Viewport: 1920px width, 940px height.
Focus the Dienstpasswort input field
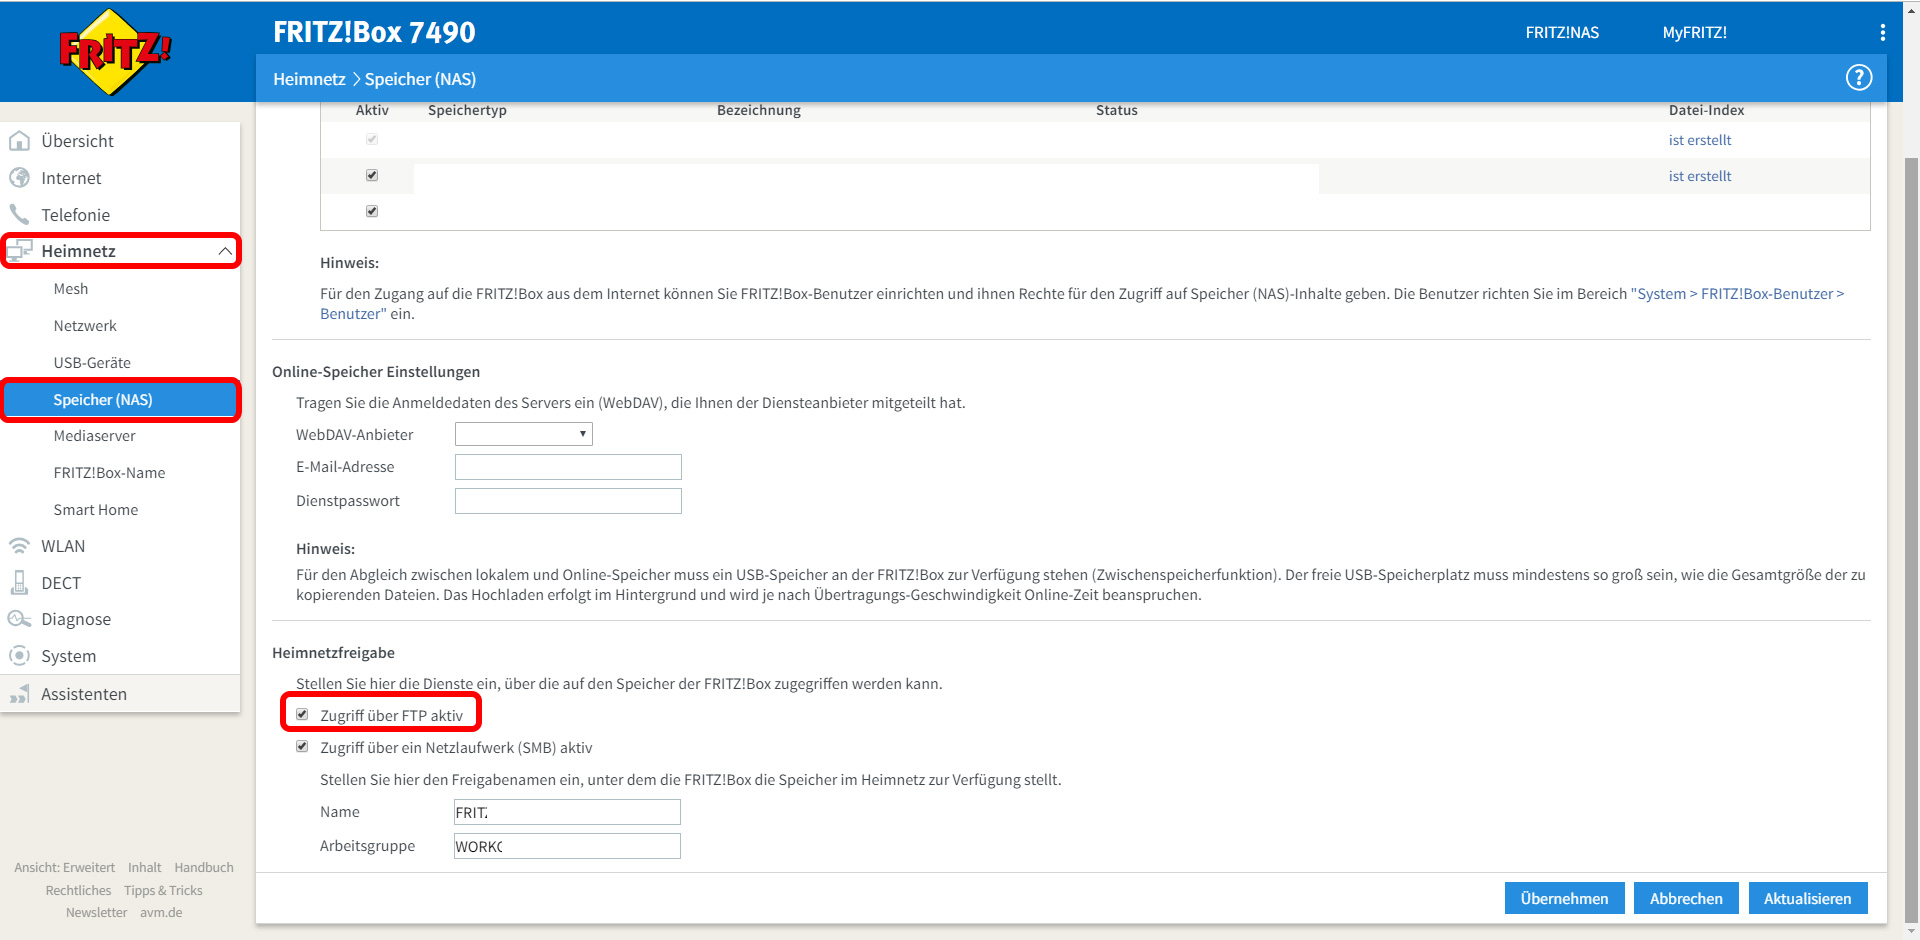click(x=568, y=501)
